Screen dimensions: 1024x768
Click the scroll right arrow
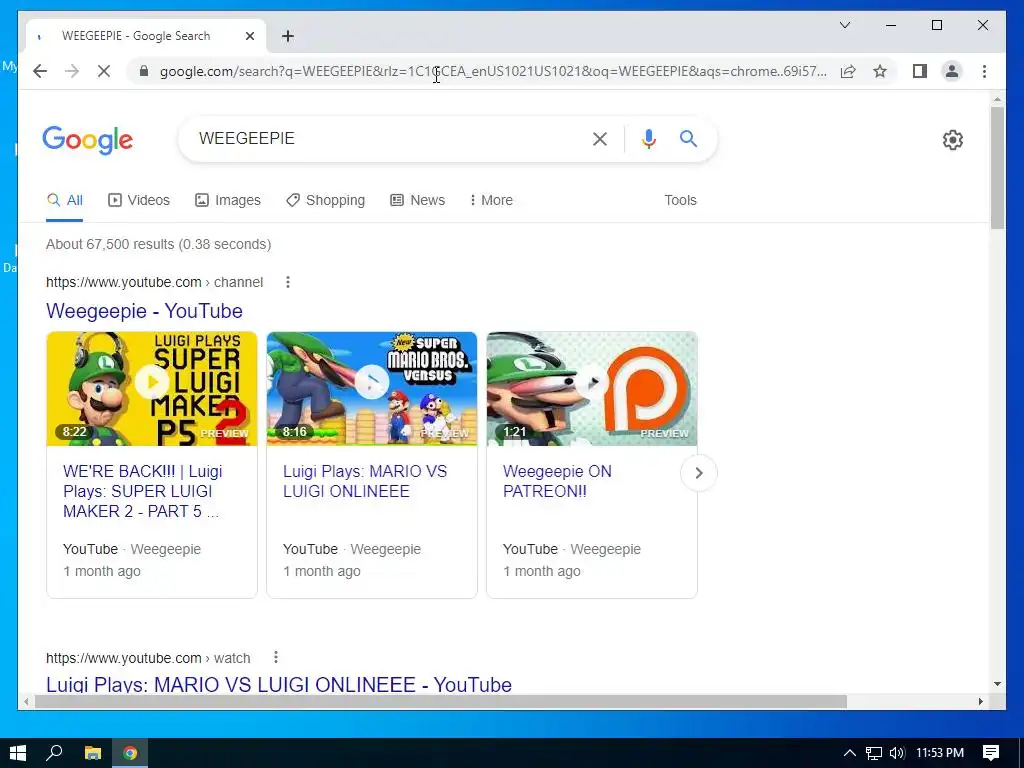pos(980,701)
